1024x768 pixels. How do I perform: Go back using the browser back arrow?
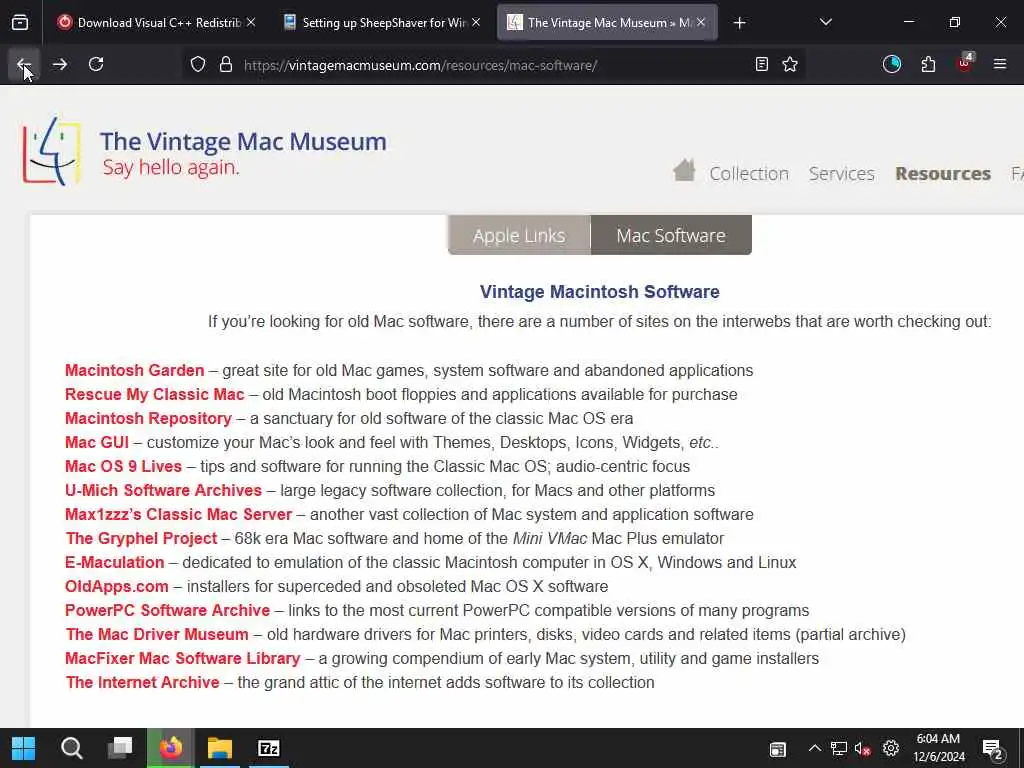coord(24,64)
